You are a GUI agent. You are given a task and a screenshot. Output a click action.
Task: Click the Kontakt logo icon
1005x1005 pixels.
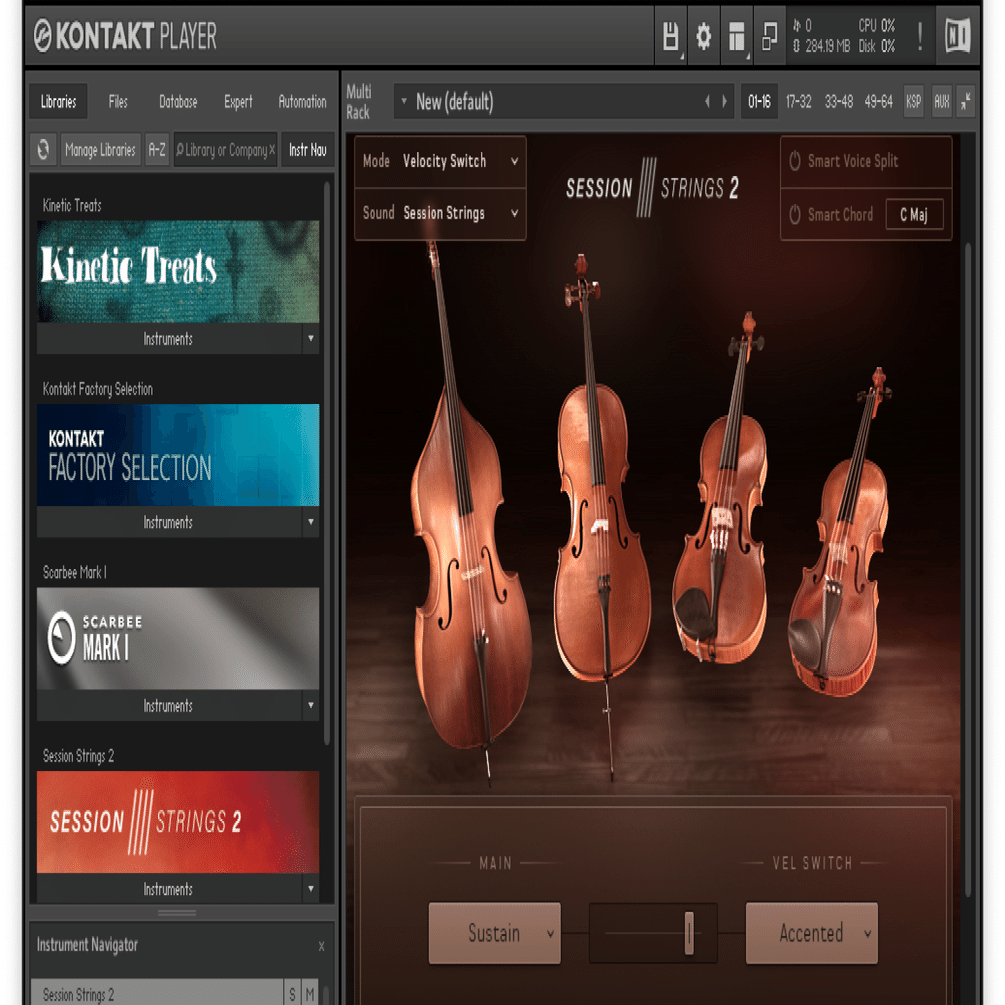click(x=43, y=35)
